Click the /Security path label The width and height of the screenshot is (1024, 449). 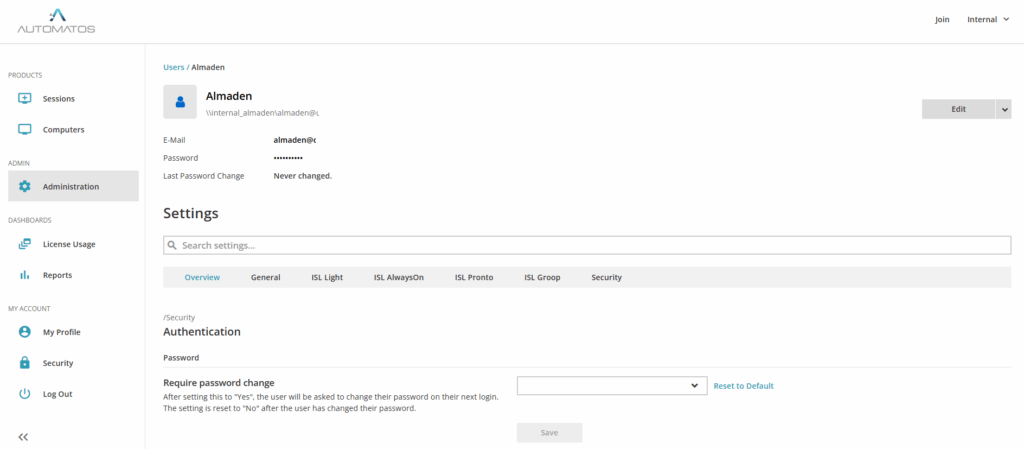coord(180,317)
